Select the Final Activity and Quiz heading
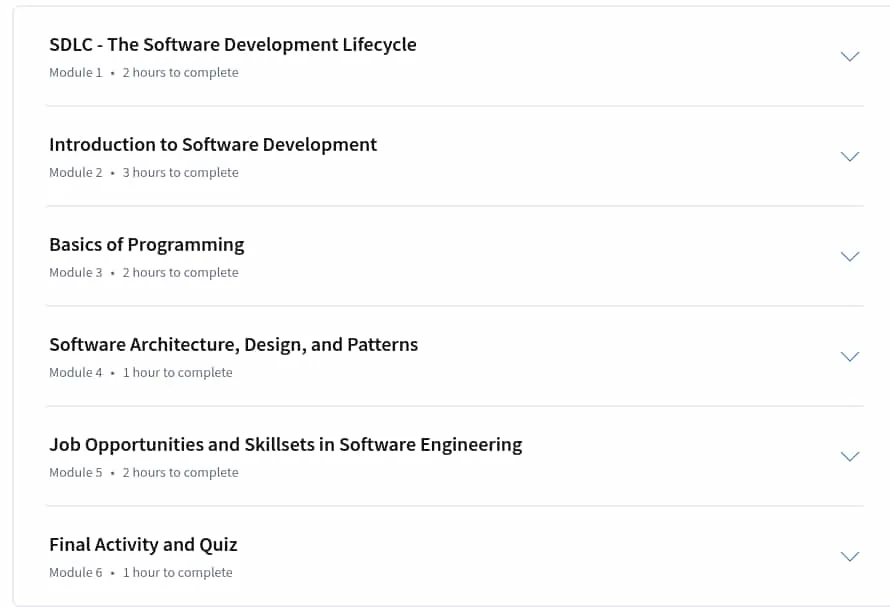This screenshot has height=607, width=890. tap(143, 545)
